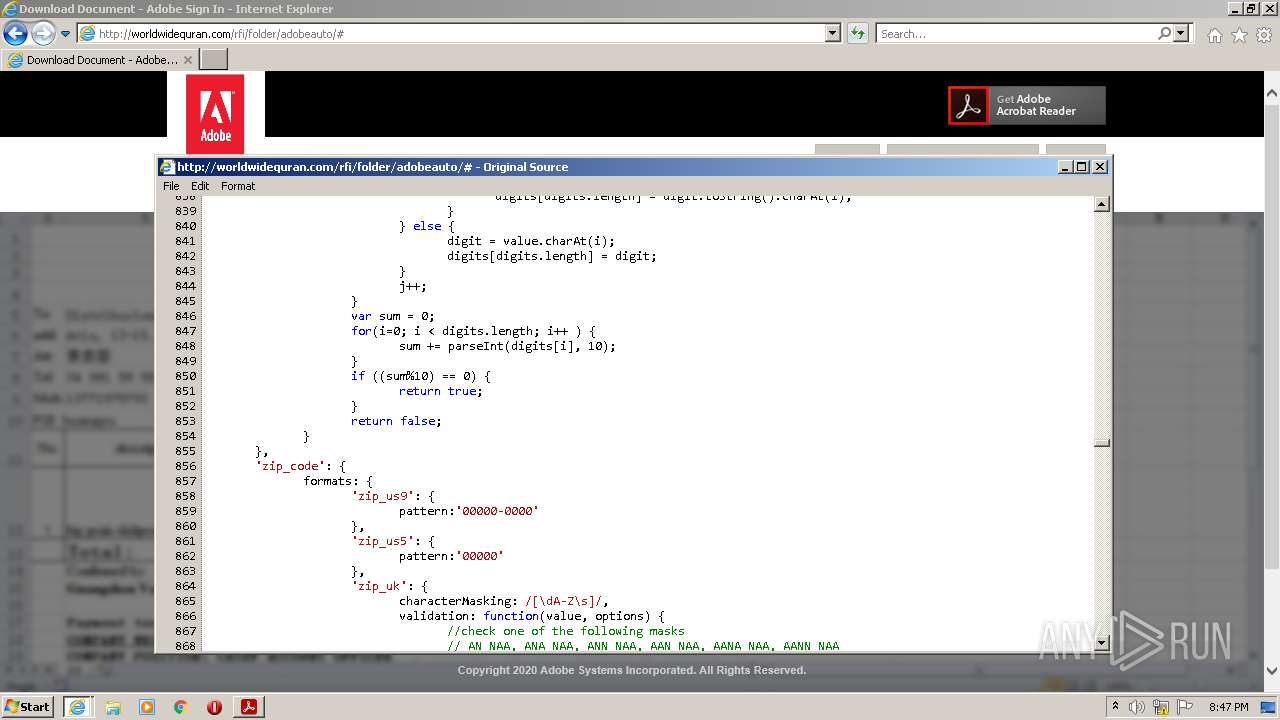
Task: Click the 'zip_uk' key text
Action: (382, 586)
